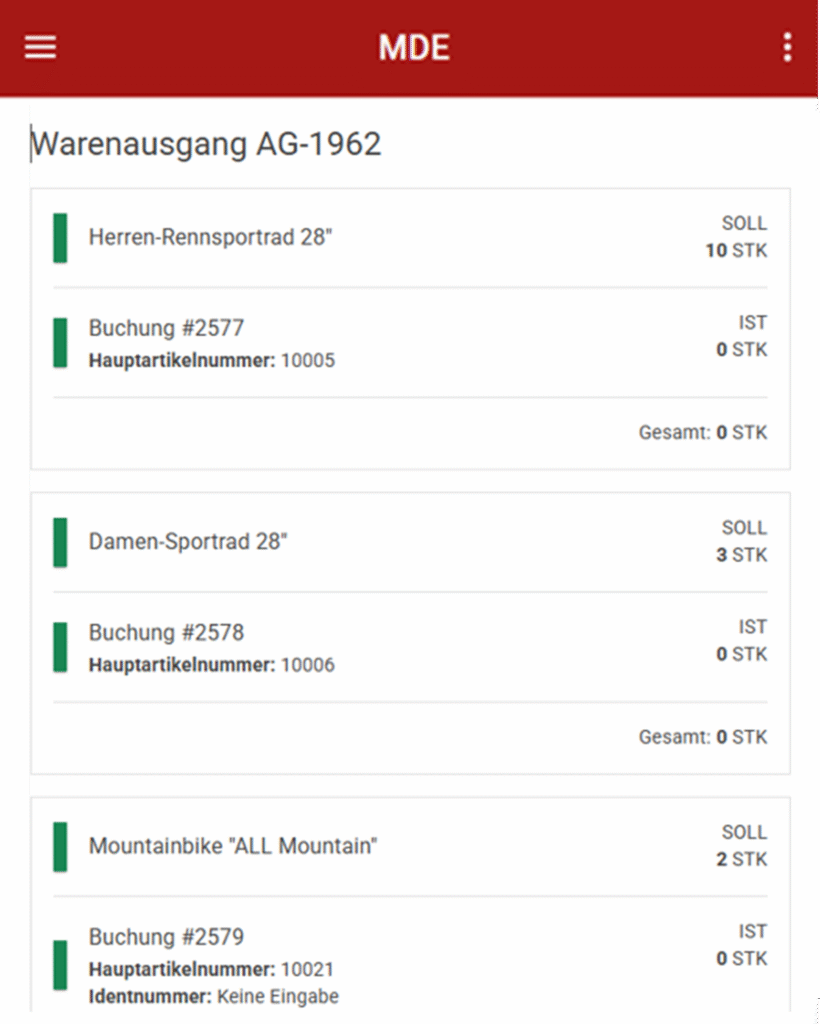The width and height of the screenshot is (820, 1024).
Task: Click green status bar beside Buchung #2579
Action: [60, 964]
